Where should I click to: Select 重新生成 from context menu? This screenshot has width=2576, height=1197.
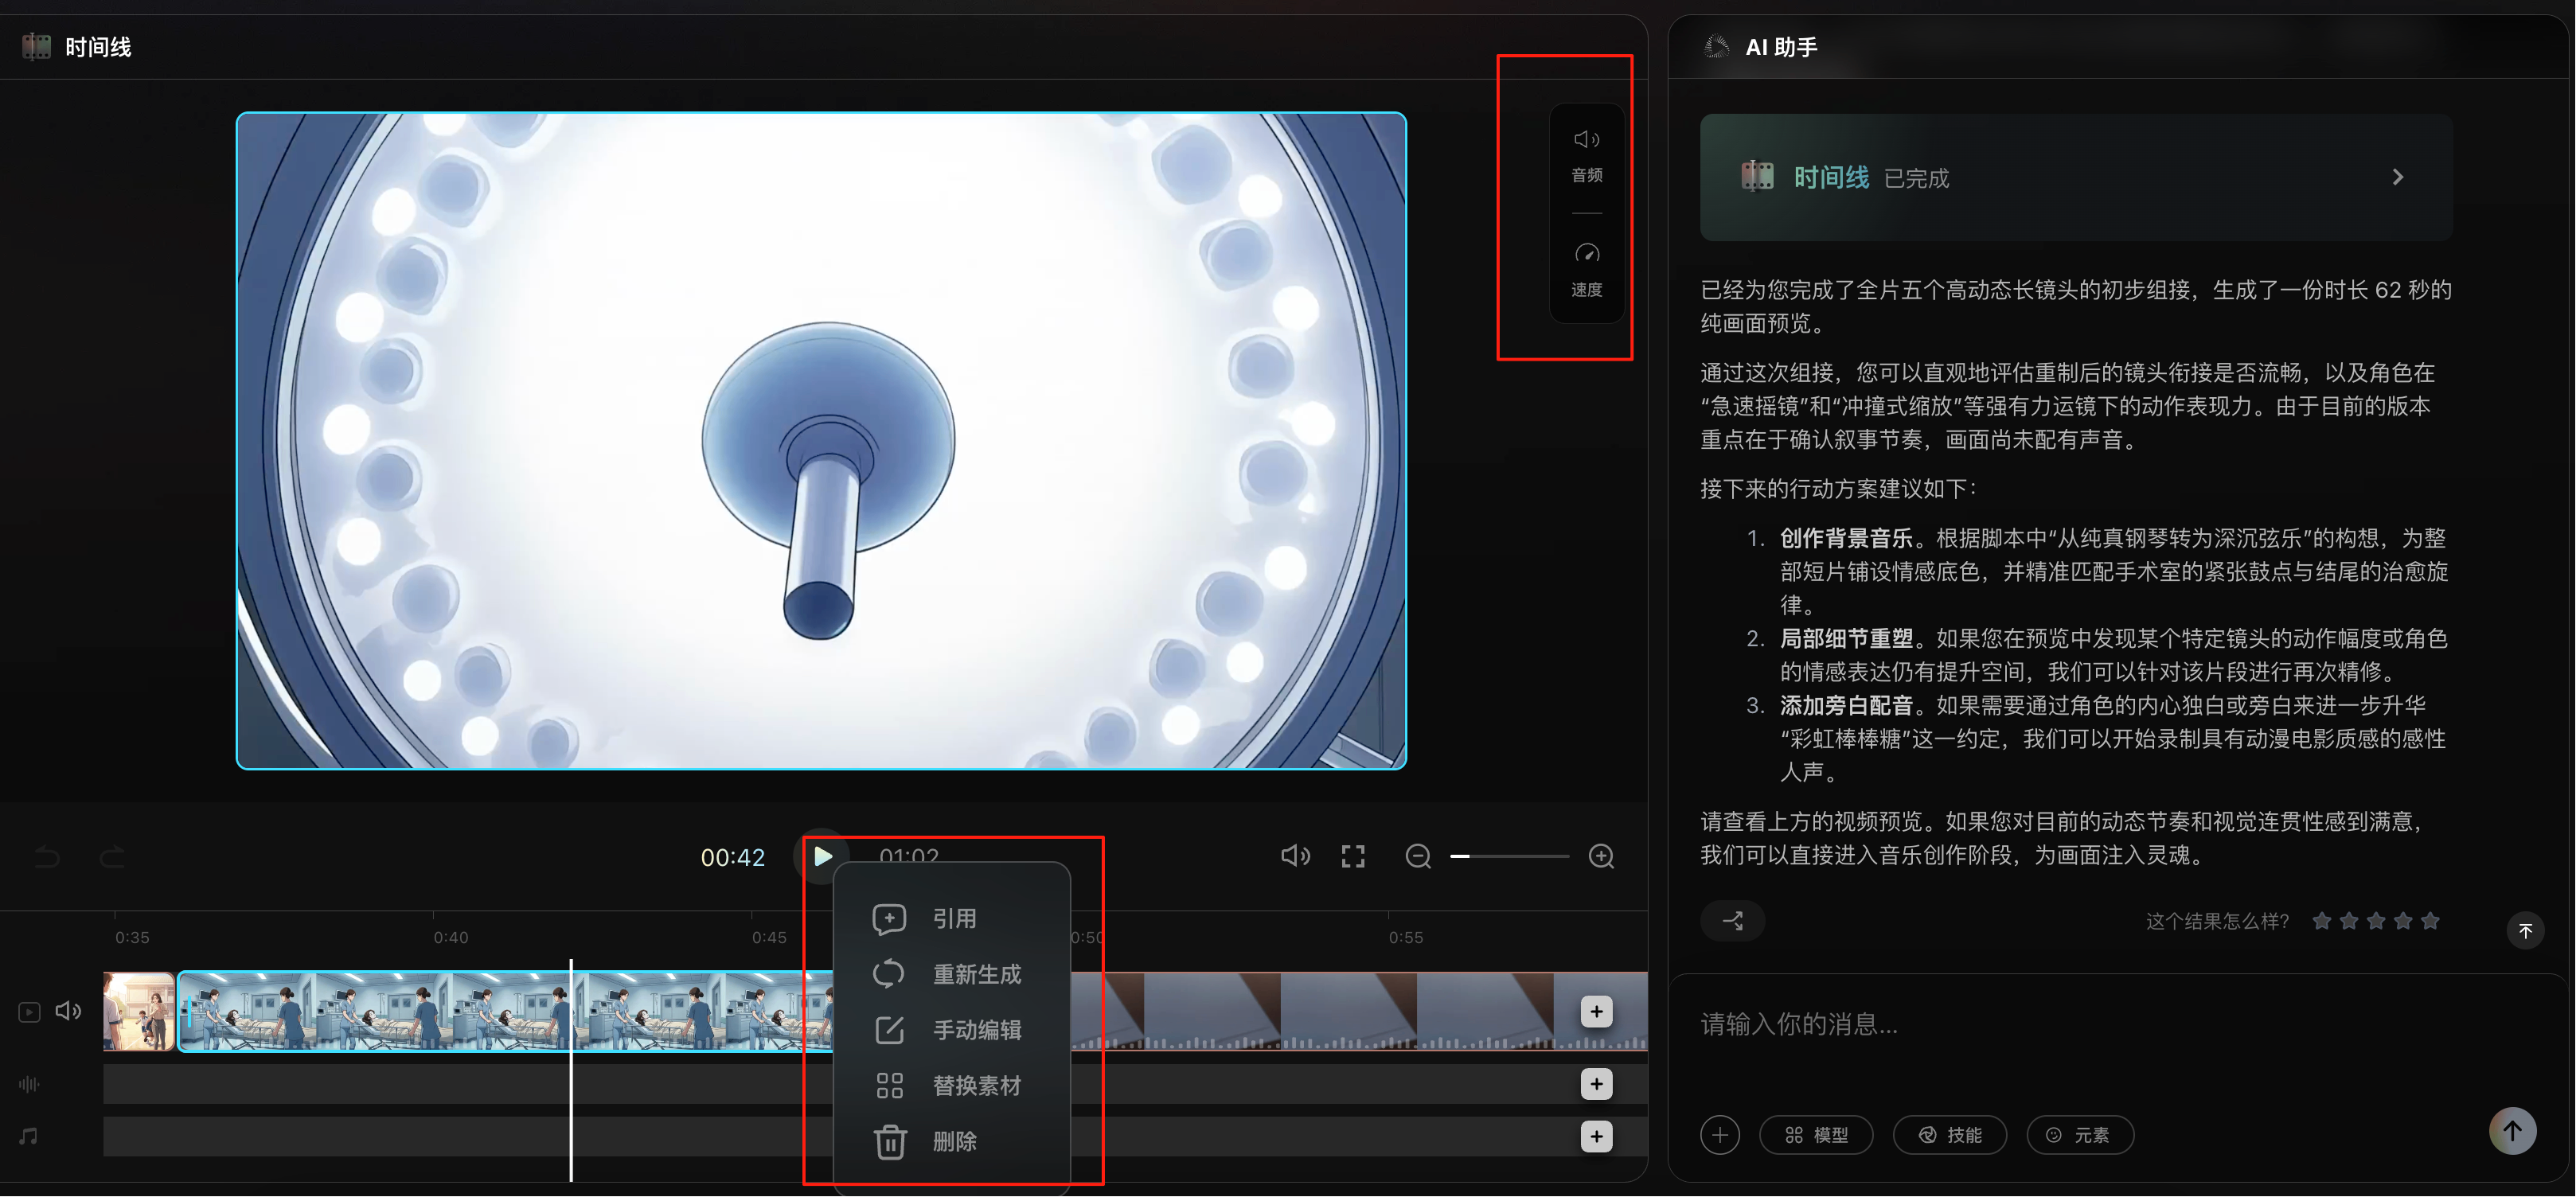click(x=975, y=974)
